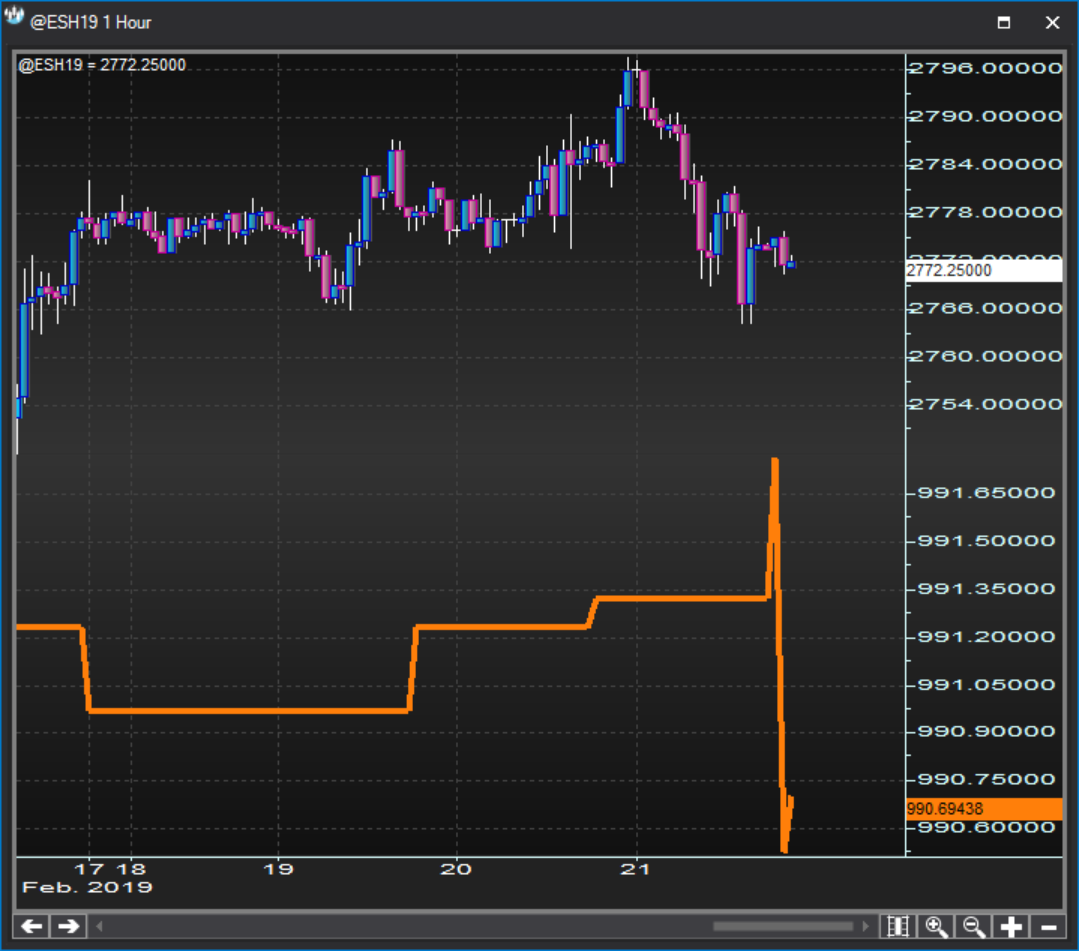Click the '@ESH19 = 2772.25000' symbol label

click(x=102, y=65)
